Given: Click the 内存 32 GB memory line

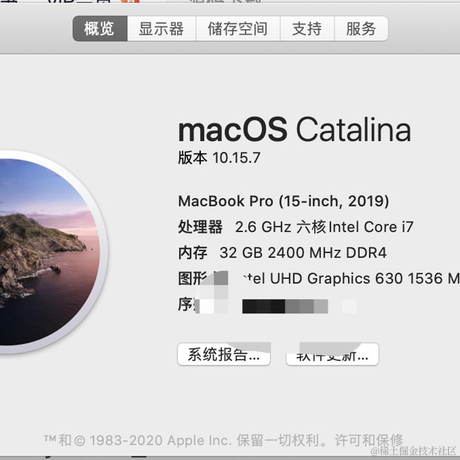Looking at the screenshot, I should [282, 253].
